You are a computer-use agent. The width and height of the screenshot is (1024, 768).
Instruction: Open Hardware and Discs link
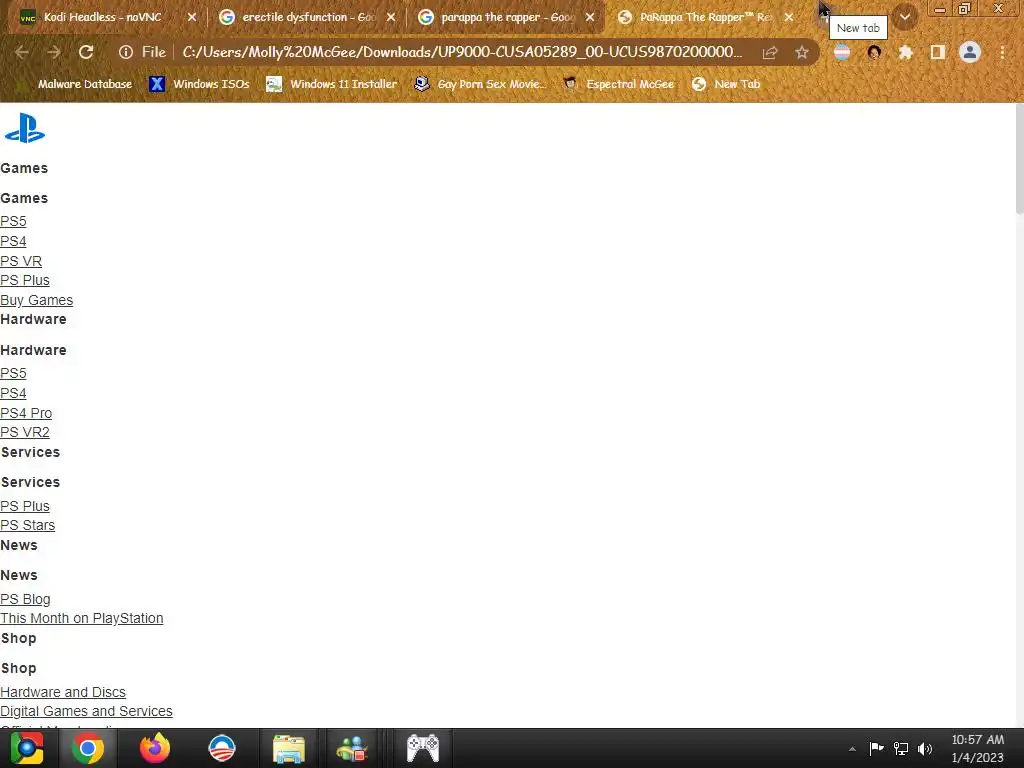pyautogui.click(x=63, y=692)
